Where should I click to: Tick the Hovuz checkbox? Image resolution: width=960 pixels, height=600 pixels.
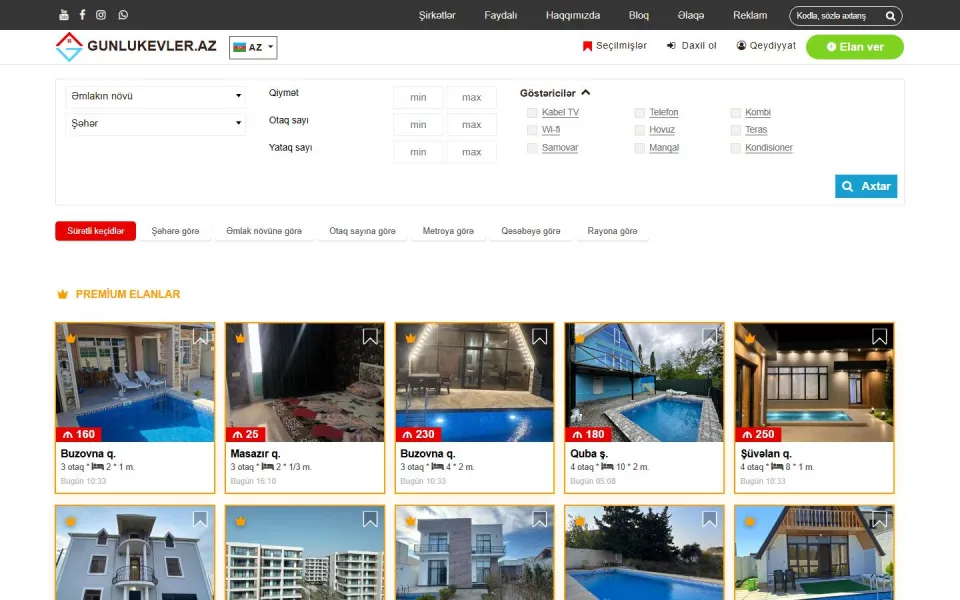[x=640, y=130]
